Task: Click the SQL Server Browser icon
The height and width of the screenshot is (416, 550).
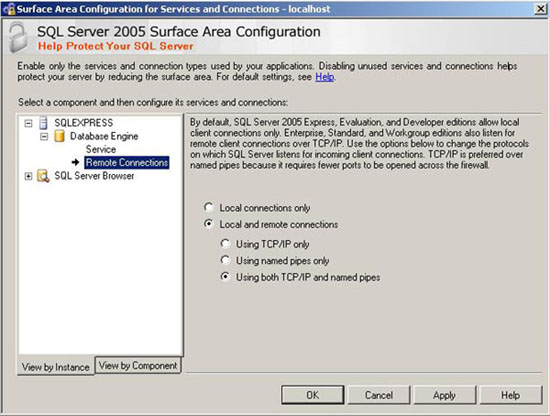Action: click(43, 176)
